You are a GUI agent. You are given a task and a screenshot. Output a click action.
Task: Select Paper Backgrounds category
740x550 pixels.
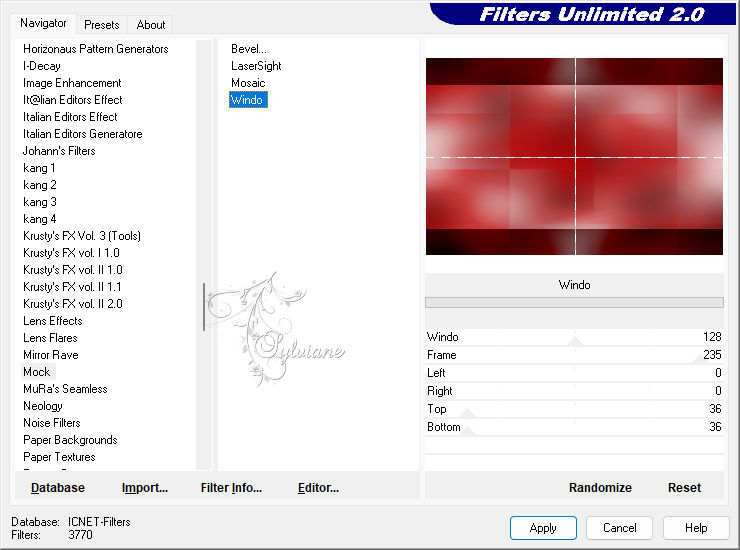[70, 440]
